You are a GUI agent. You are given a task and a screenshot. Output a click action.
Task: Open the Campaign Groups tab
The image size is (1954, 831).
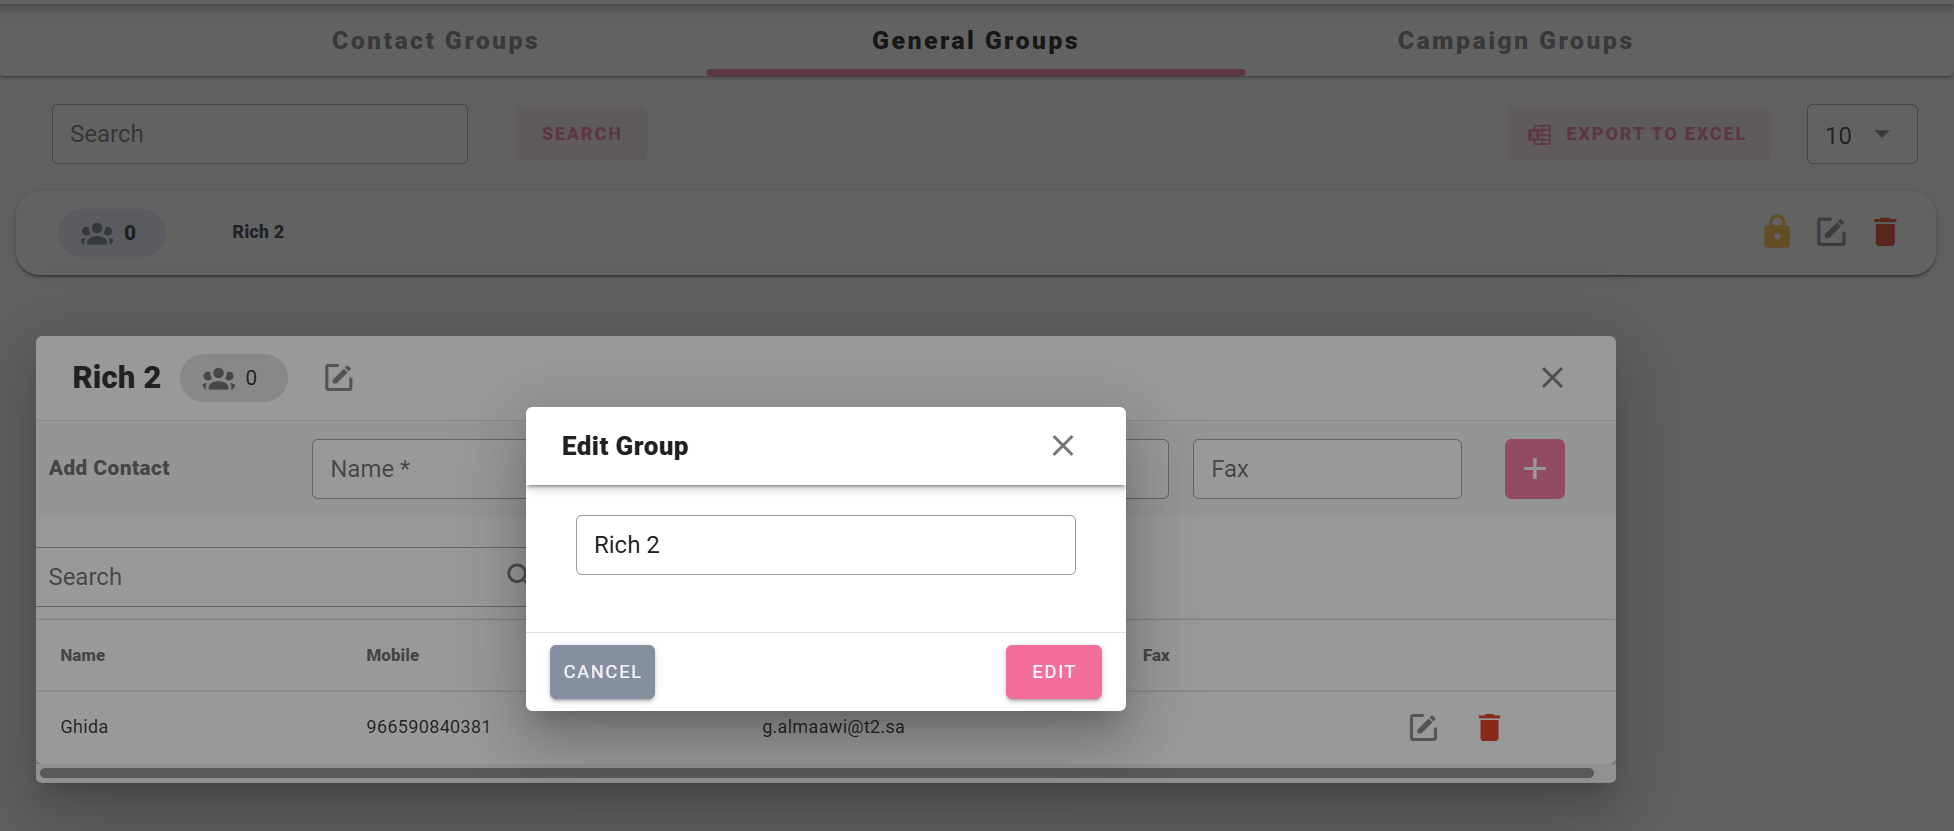(1515, 41)
